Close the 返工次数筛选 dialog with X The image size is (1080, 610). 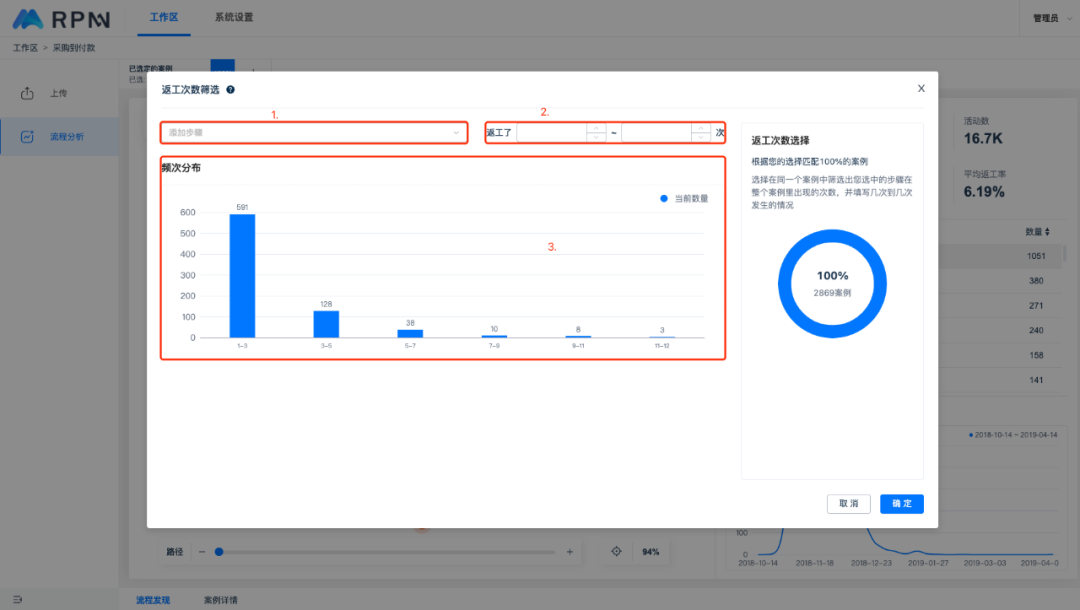921,88
